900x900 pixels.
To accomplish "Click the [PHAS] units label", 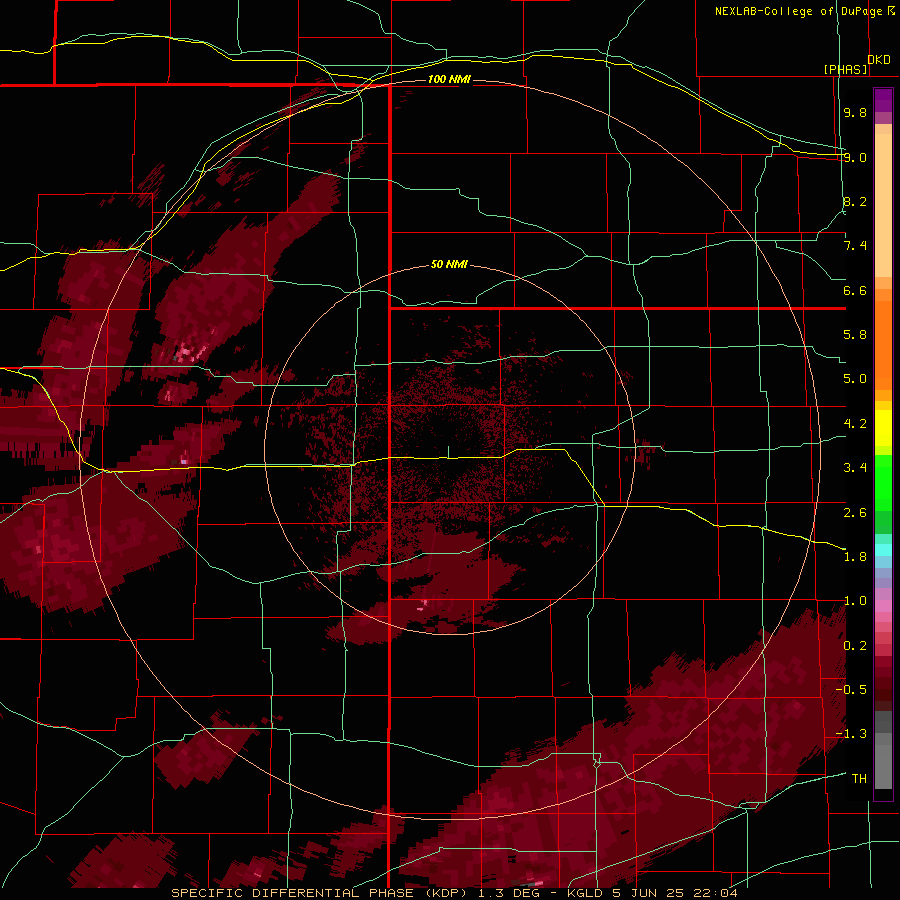I will (x=845, y=69).
